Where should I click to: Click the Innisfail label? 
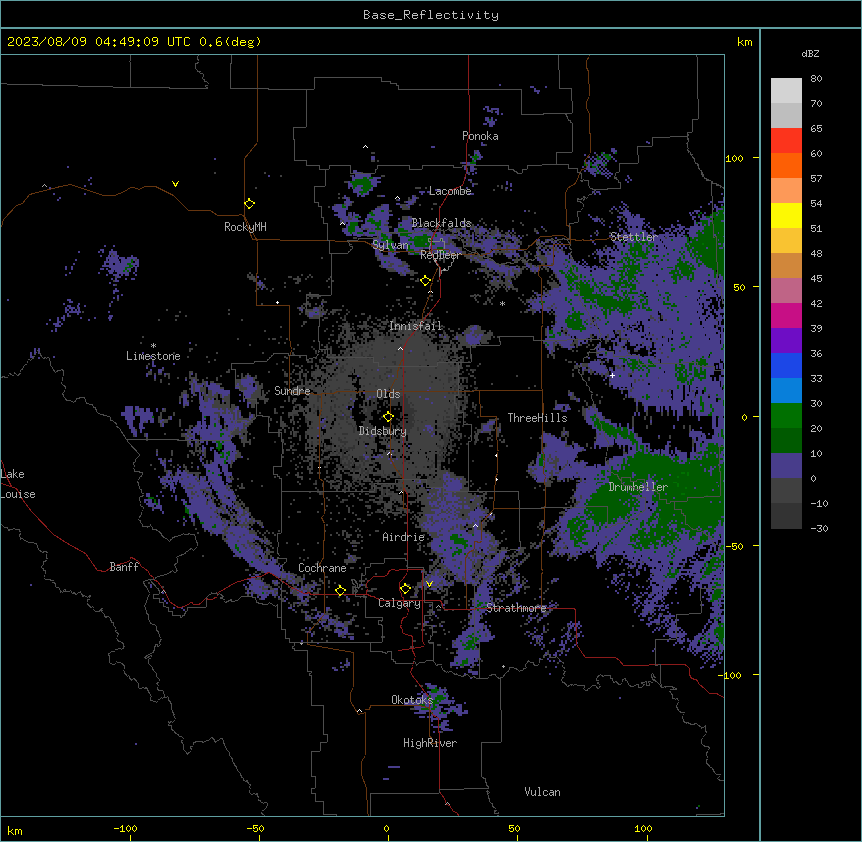coord(416,326)
